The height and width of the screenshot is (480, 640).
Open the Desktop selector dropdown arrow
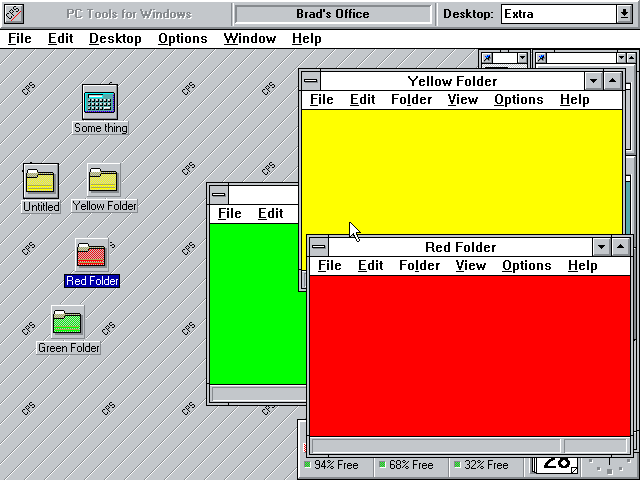[x=624, y=14]
